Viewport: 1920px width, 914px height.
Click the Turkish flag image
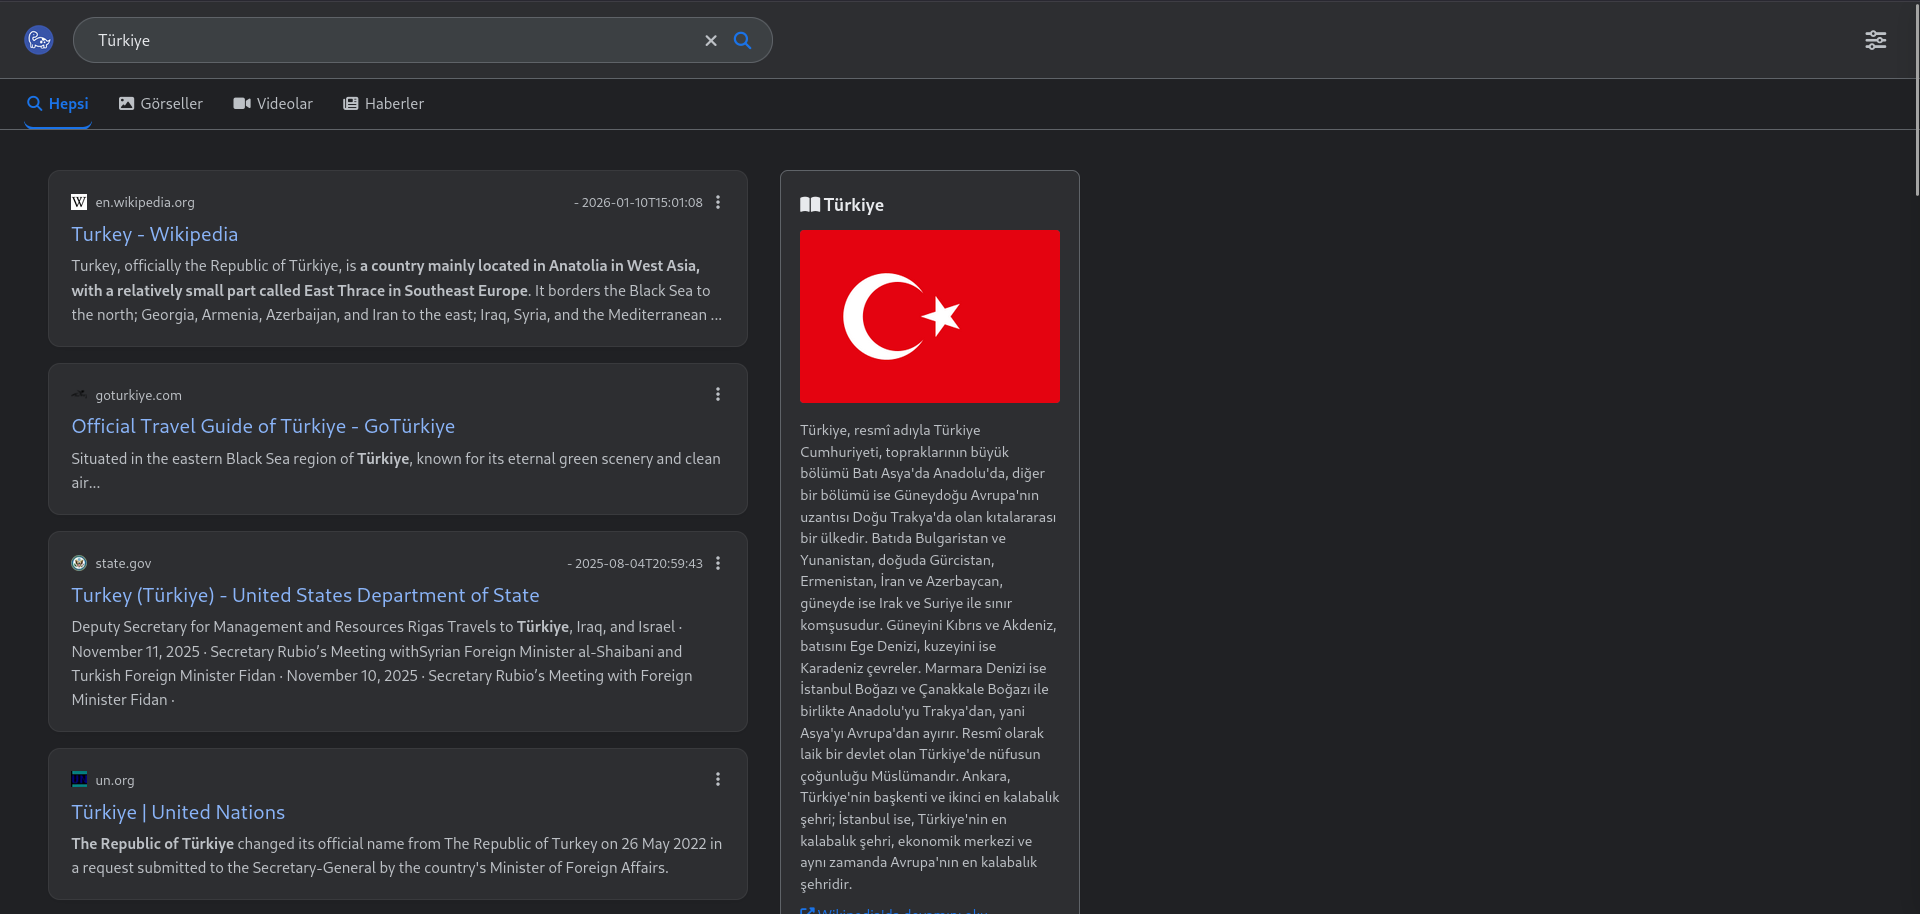click(929, 316)
